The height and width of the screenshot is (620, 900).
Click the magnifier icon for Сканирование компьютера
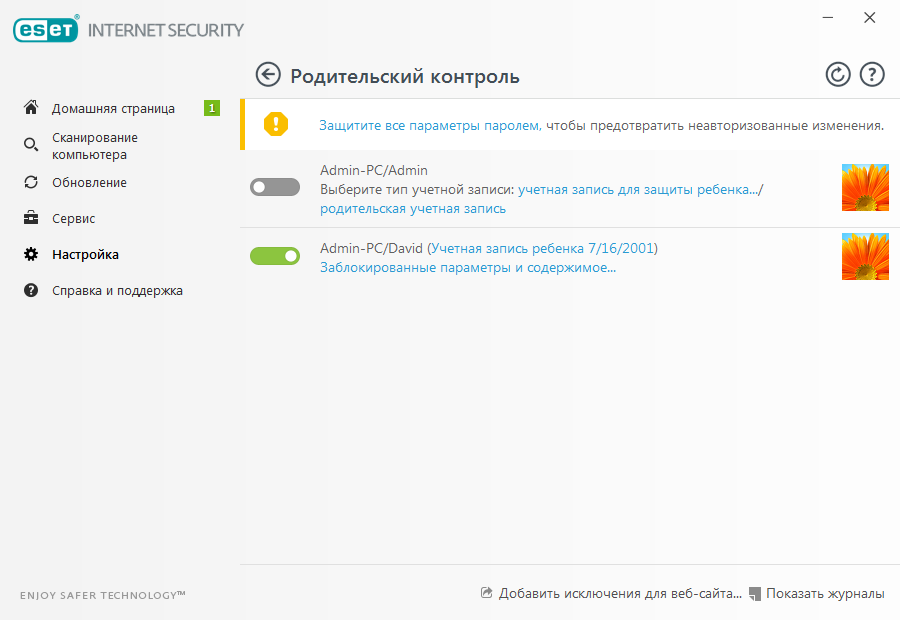coord(31,146)
